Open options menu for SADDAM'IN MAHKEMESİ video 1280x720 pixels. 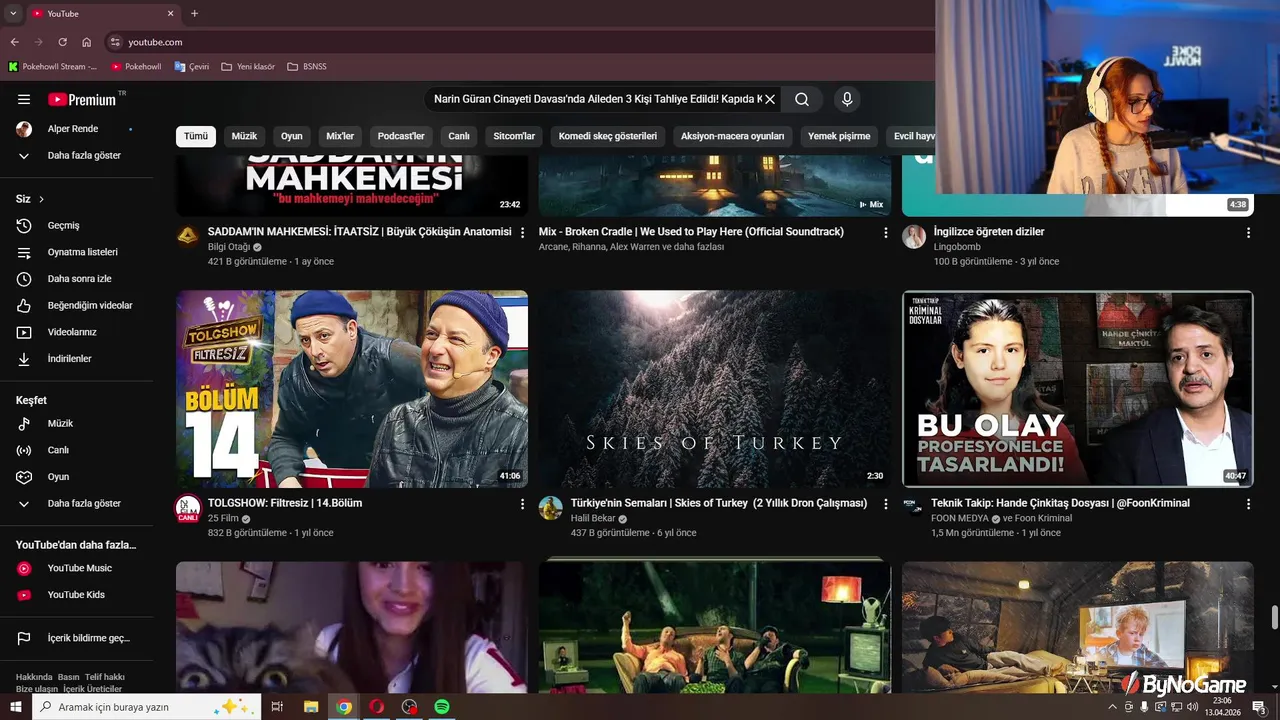pyautogui.click(x=522, y=232)
